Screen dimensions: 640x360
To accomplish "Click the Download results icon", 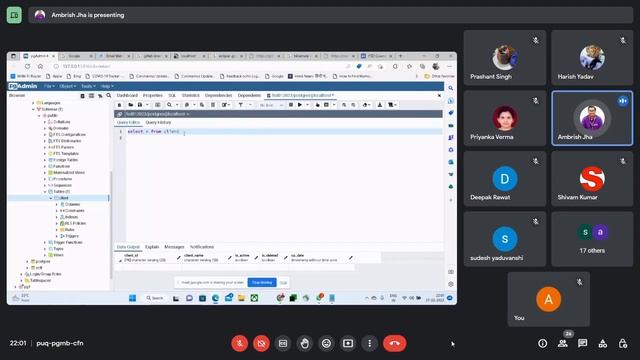I will (380, 105).
